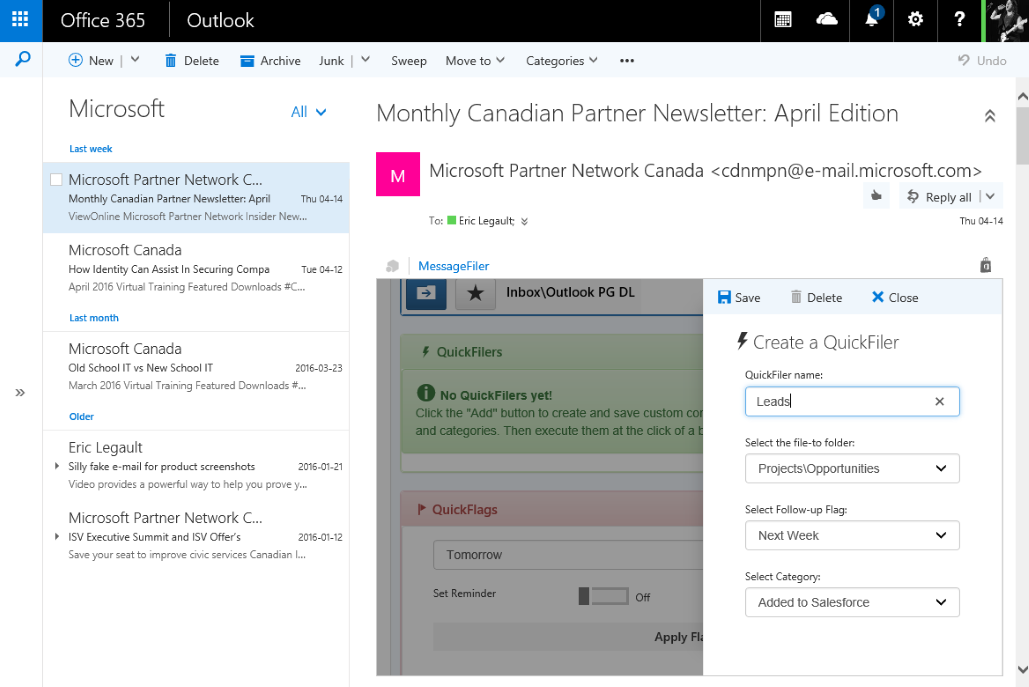This screenshot has height=687, width=1029.
Task: Open the Categories dropdown
Action: pyautogui.click(x=562, y=60)
